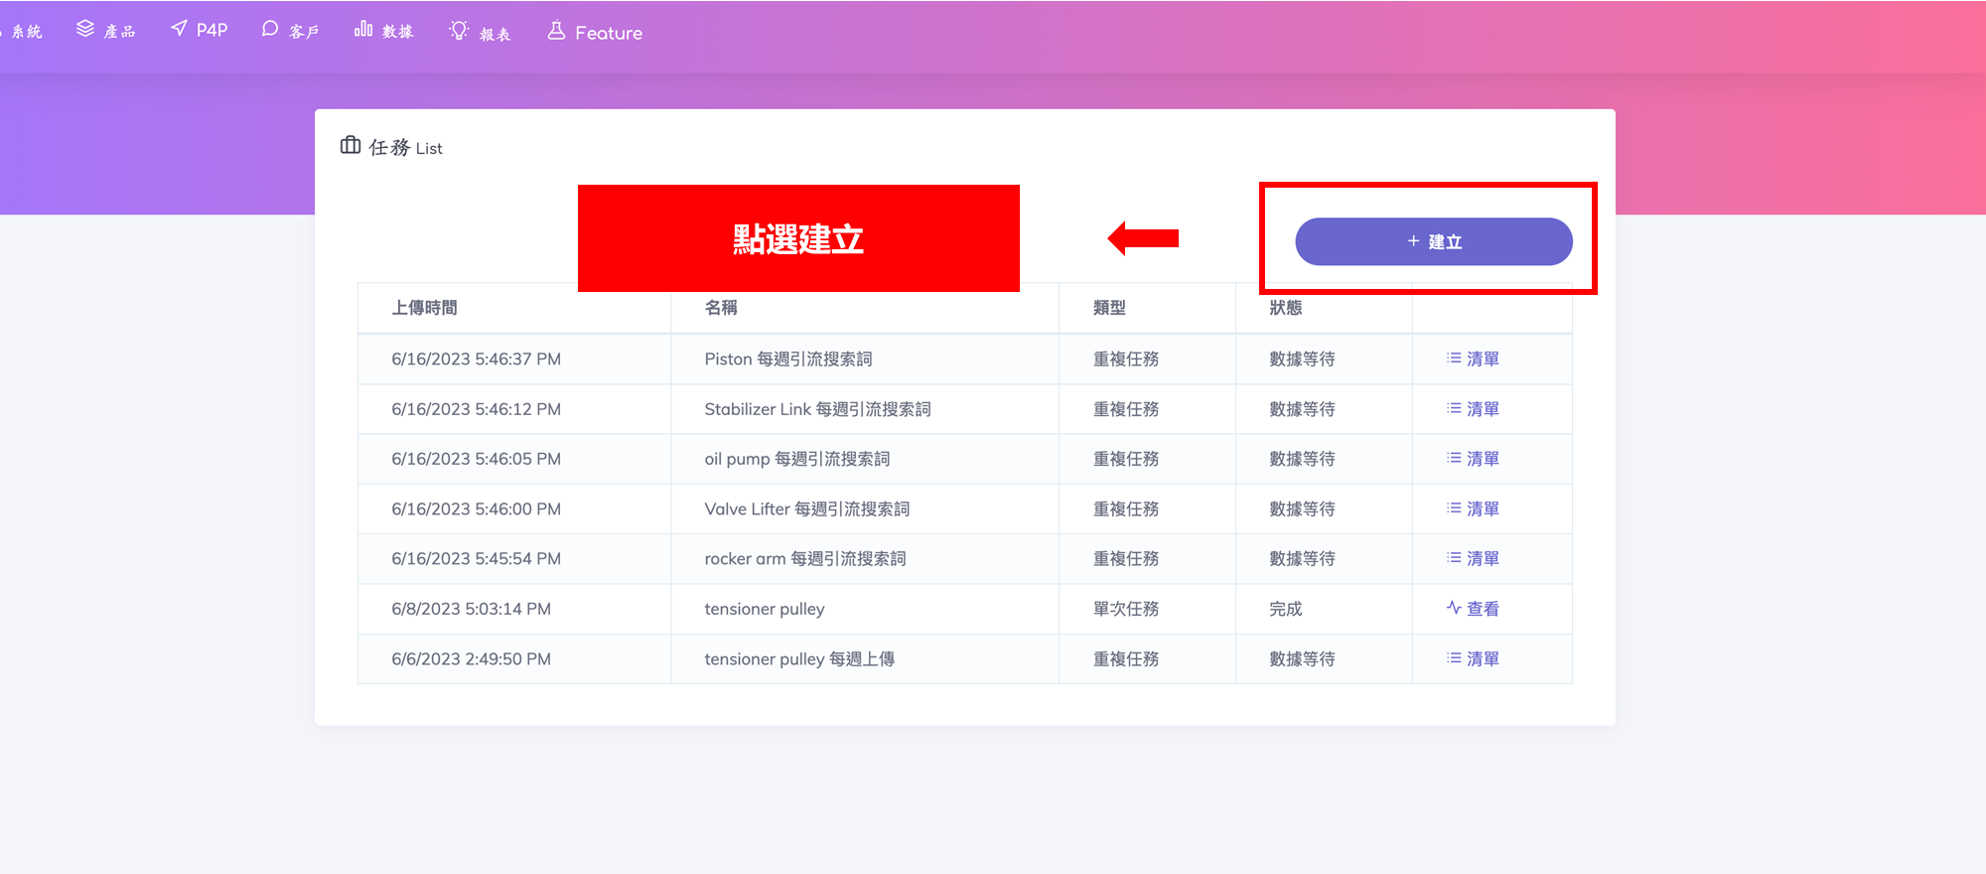Click the chat bubble icon for 客戶
The image size is (1986, 874).
269,30
